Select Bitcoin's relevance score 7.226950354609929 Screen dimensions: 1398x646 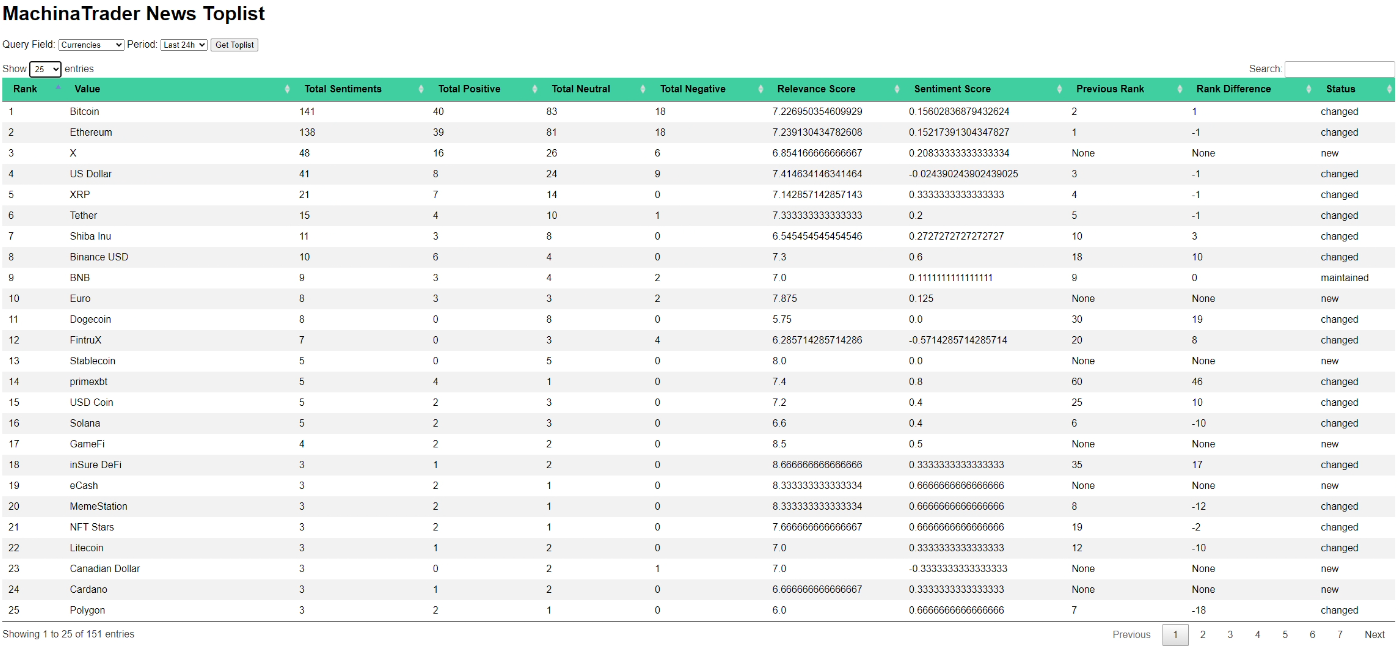coord(817,112)
